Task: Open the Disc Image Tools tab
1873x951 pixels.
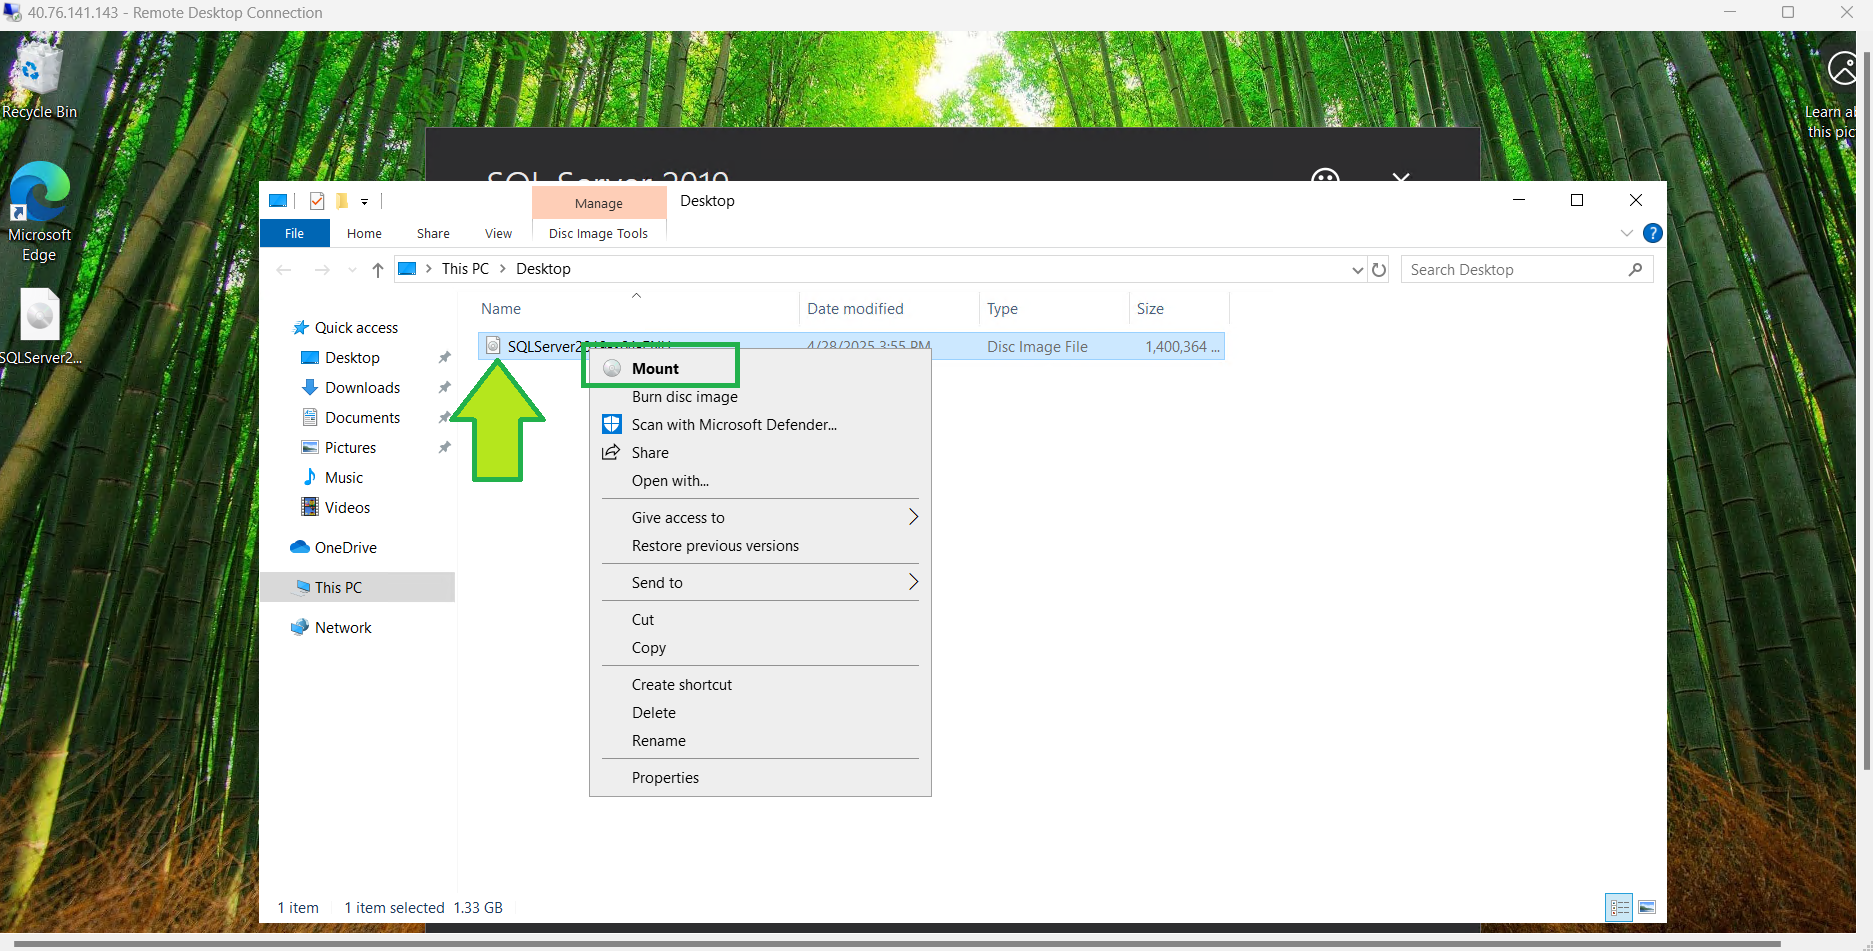Action: pos(598,233)
